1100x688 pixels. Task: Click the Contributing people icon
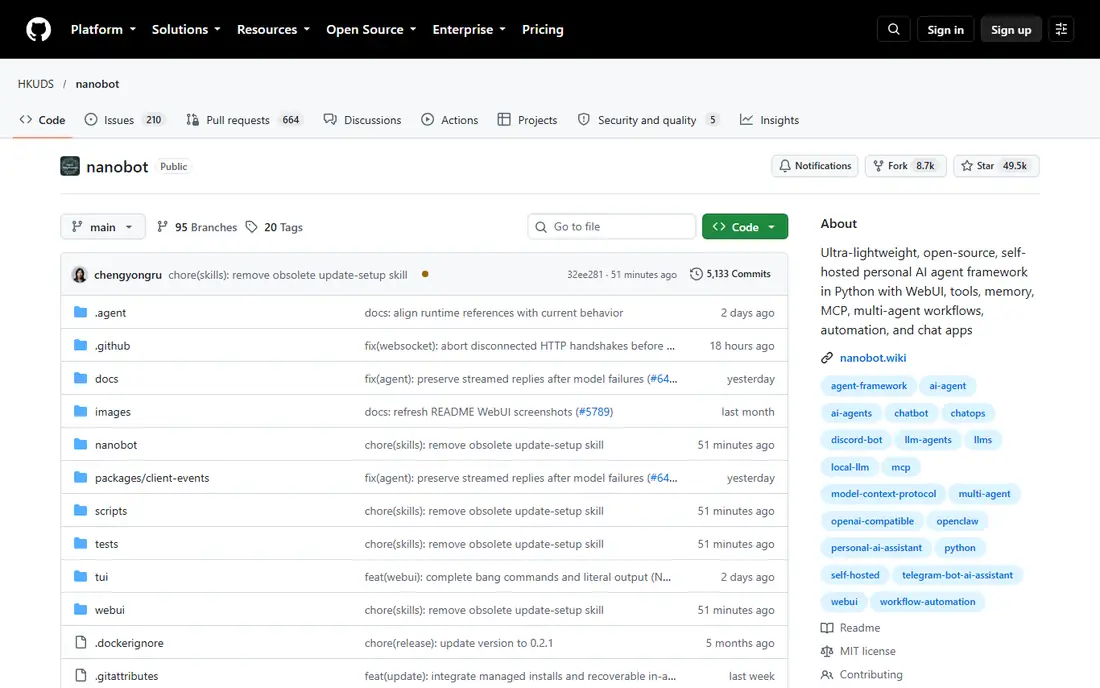point(827,675)
